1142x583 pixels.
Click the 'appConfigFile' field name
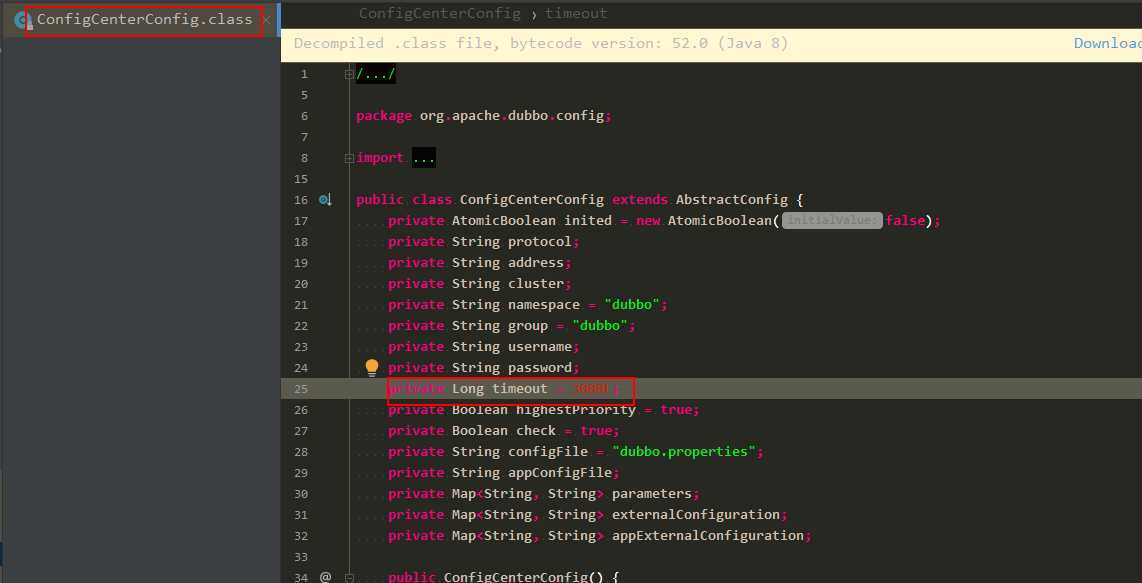tap(560, 473)
